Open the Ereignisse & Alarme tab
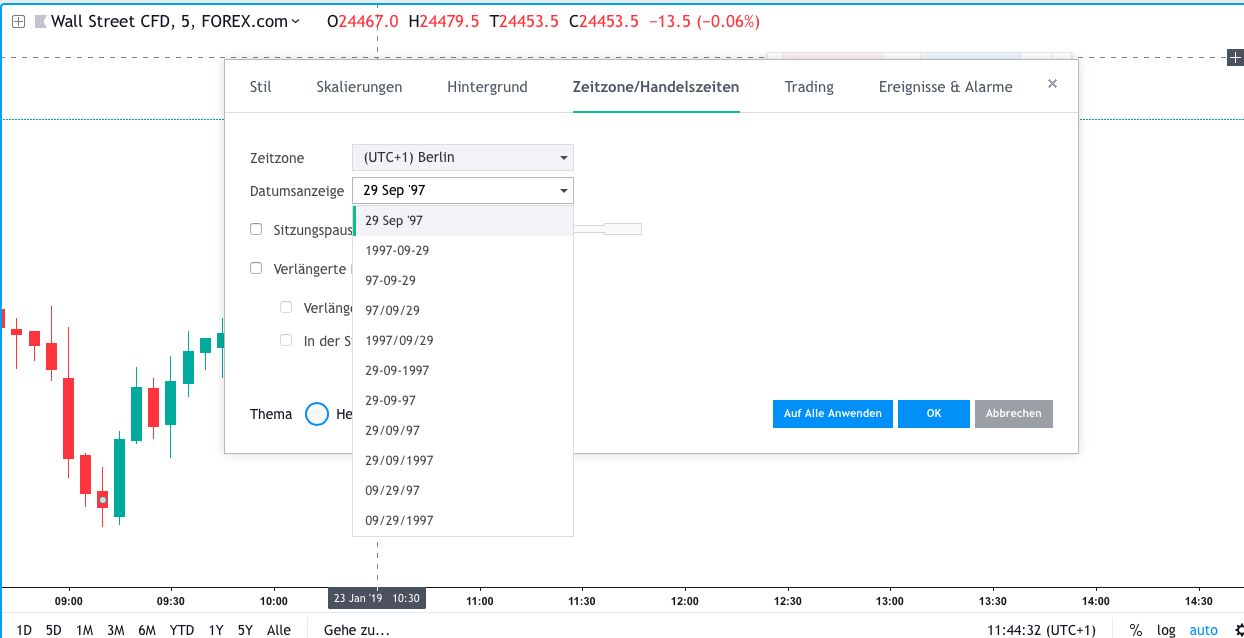This screenshot has width=1244, height=638. coord(945,87)
